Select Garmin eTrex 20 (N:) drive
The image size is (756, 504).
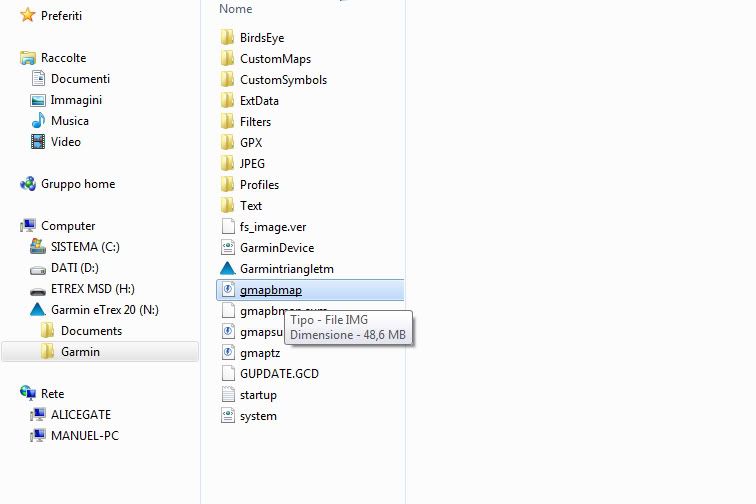click(105, 310)
